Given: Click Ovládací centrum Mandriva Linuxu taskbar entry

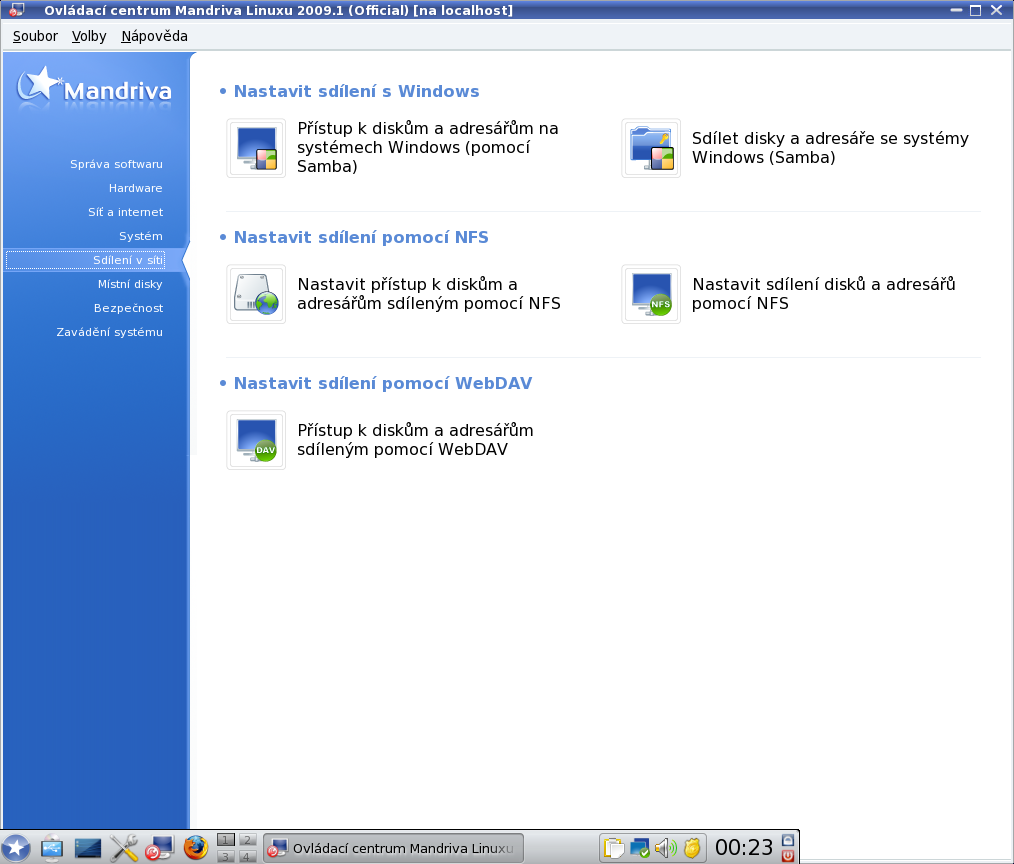Looking at the screenshot, I should 393,848.
